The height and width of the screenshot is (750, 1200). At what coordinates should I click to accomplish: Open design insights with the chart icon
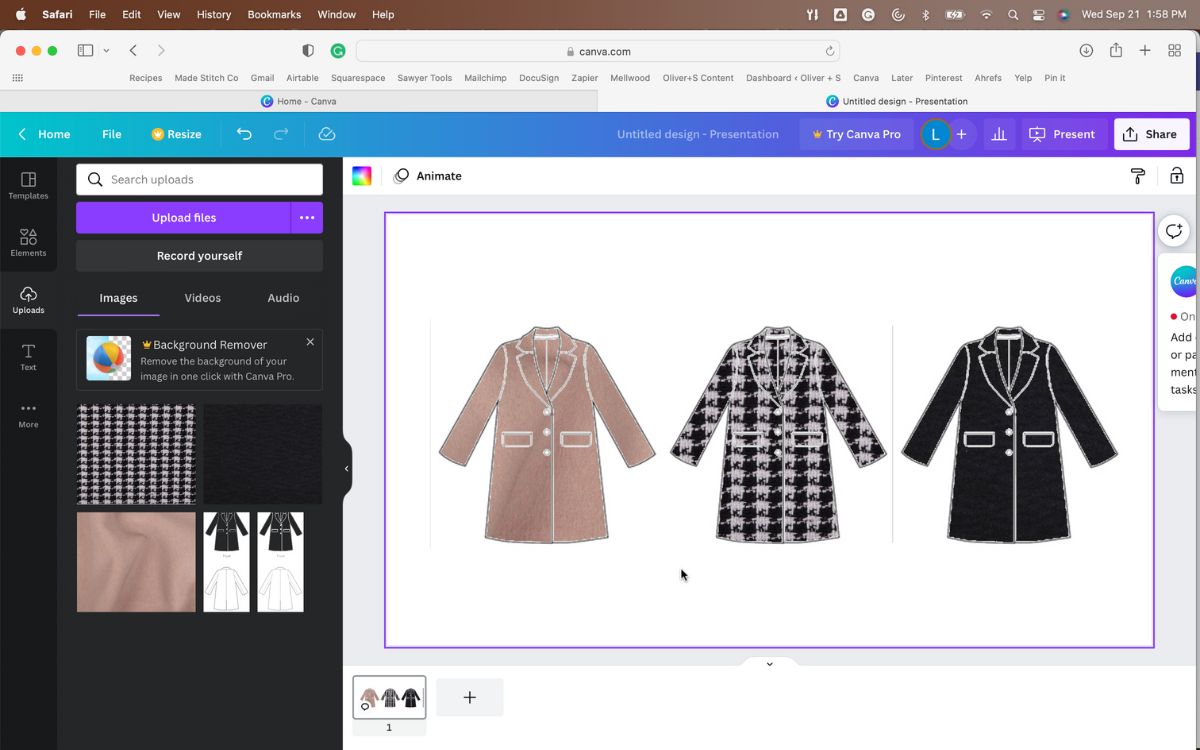point(998,133)
